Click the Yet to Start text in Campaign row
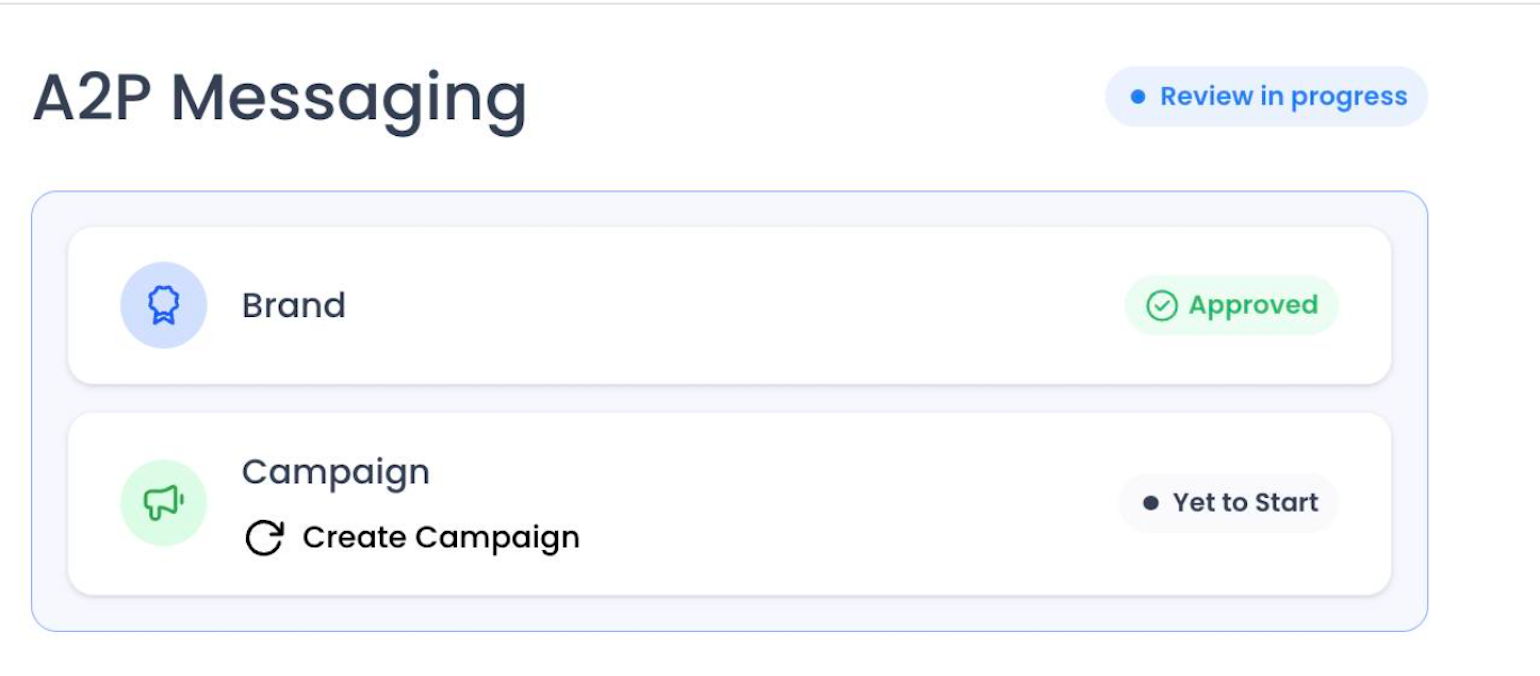Image resolution: width=1540 pixels, height=676 pixels. [x=1245, y=503]
